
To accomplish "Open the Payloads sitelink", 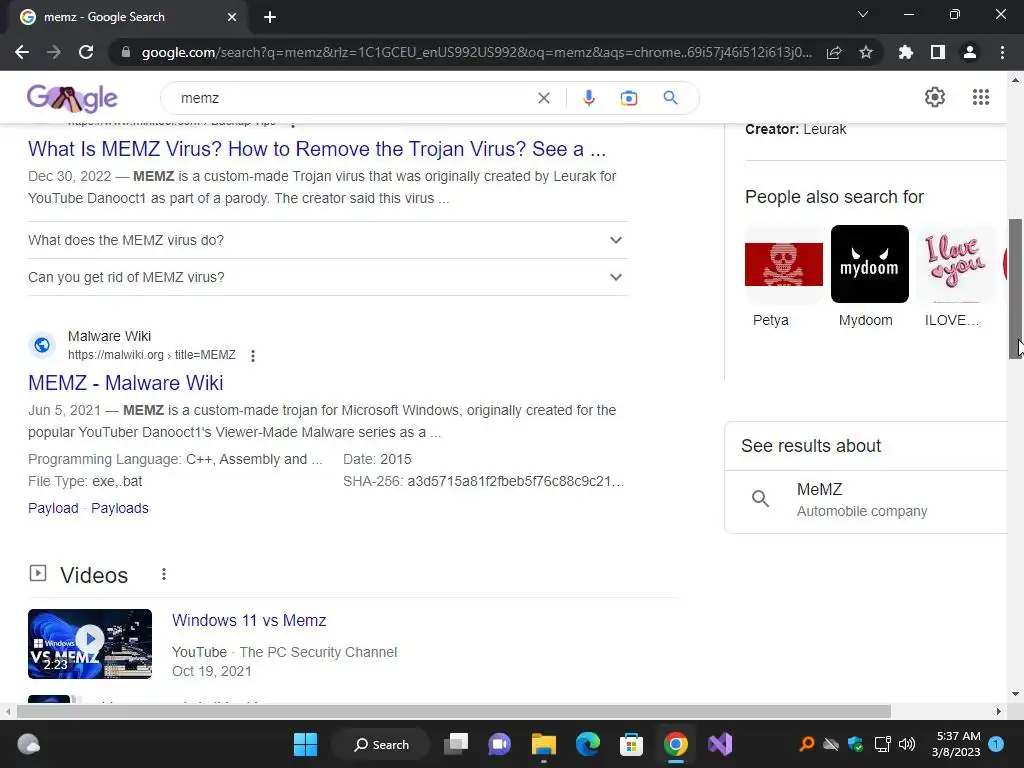I will coord(120,508).
